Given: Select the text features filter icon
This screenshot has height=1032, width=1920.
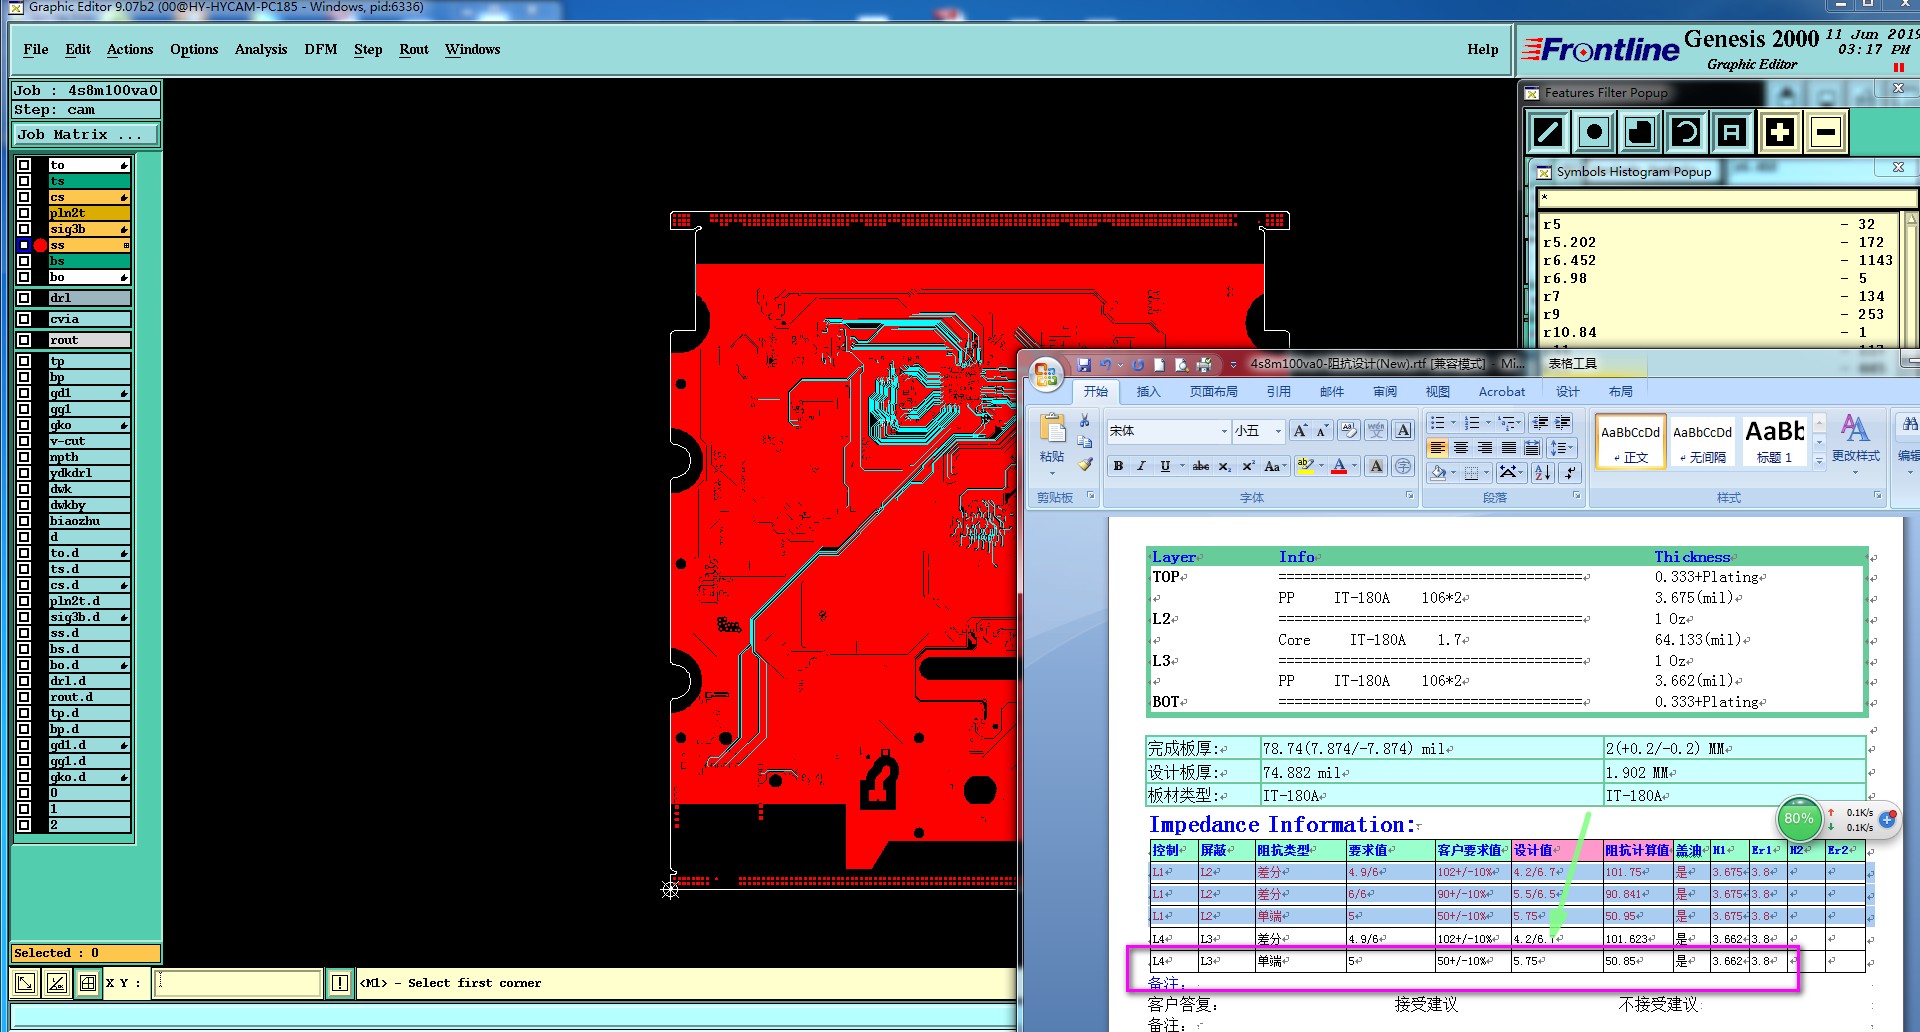Looking at the screenshot, I should click(x=1732, y=132).
